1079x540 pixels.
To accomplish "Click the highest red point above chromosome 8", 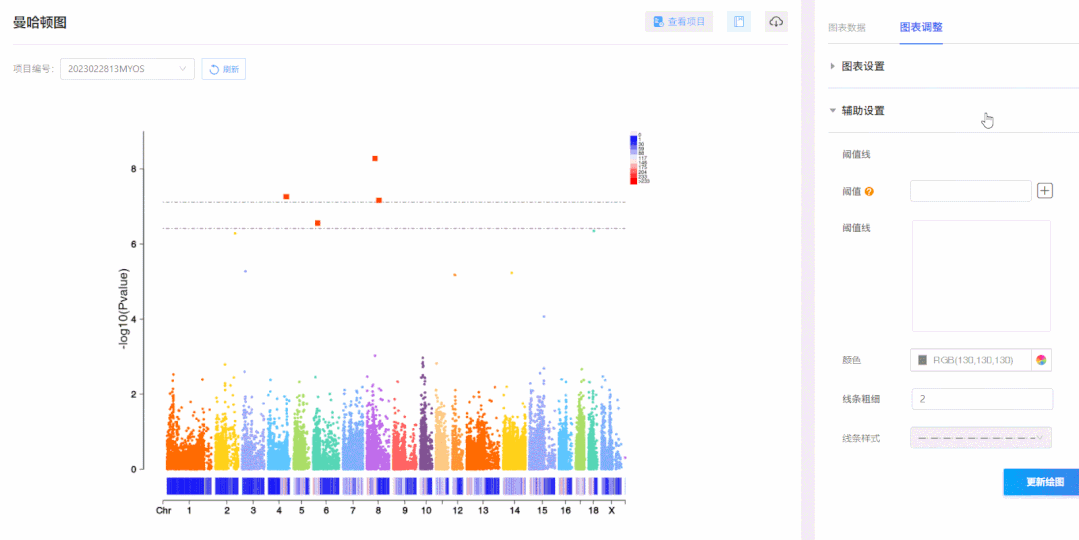I will pyautogui.click(x=375, y=158).
